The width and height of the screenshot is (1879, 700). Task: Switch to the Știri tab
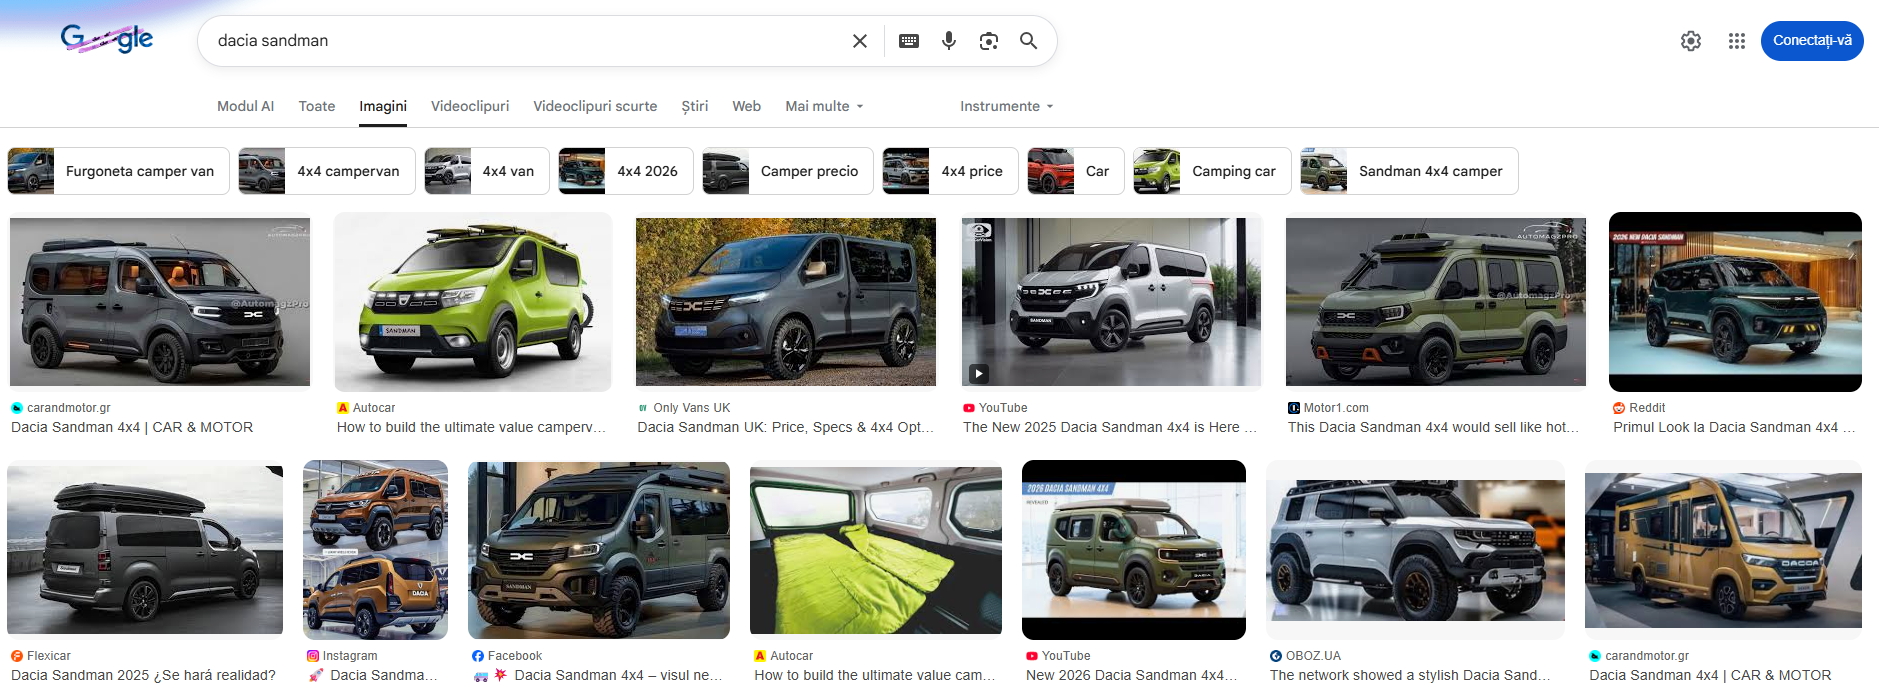click(694, 106)
